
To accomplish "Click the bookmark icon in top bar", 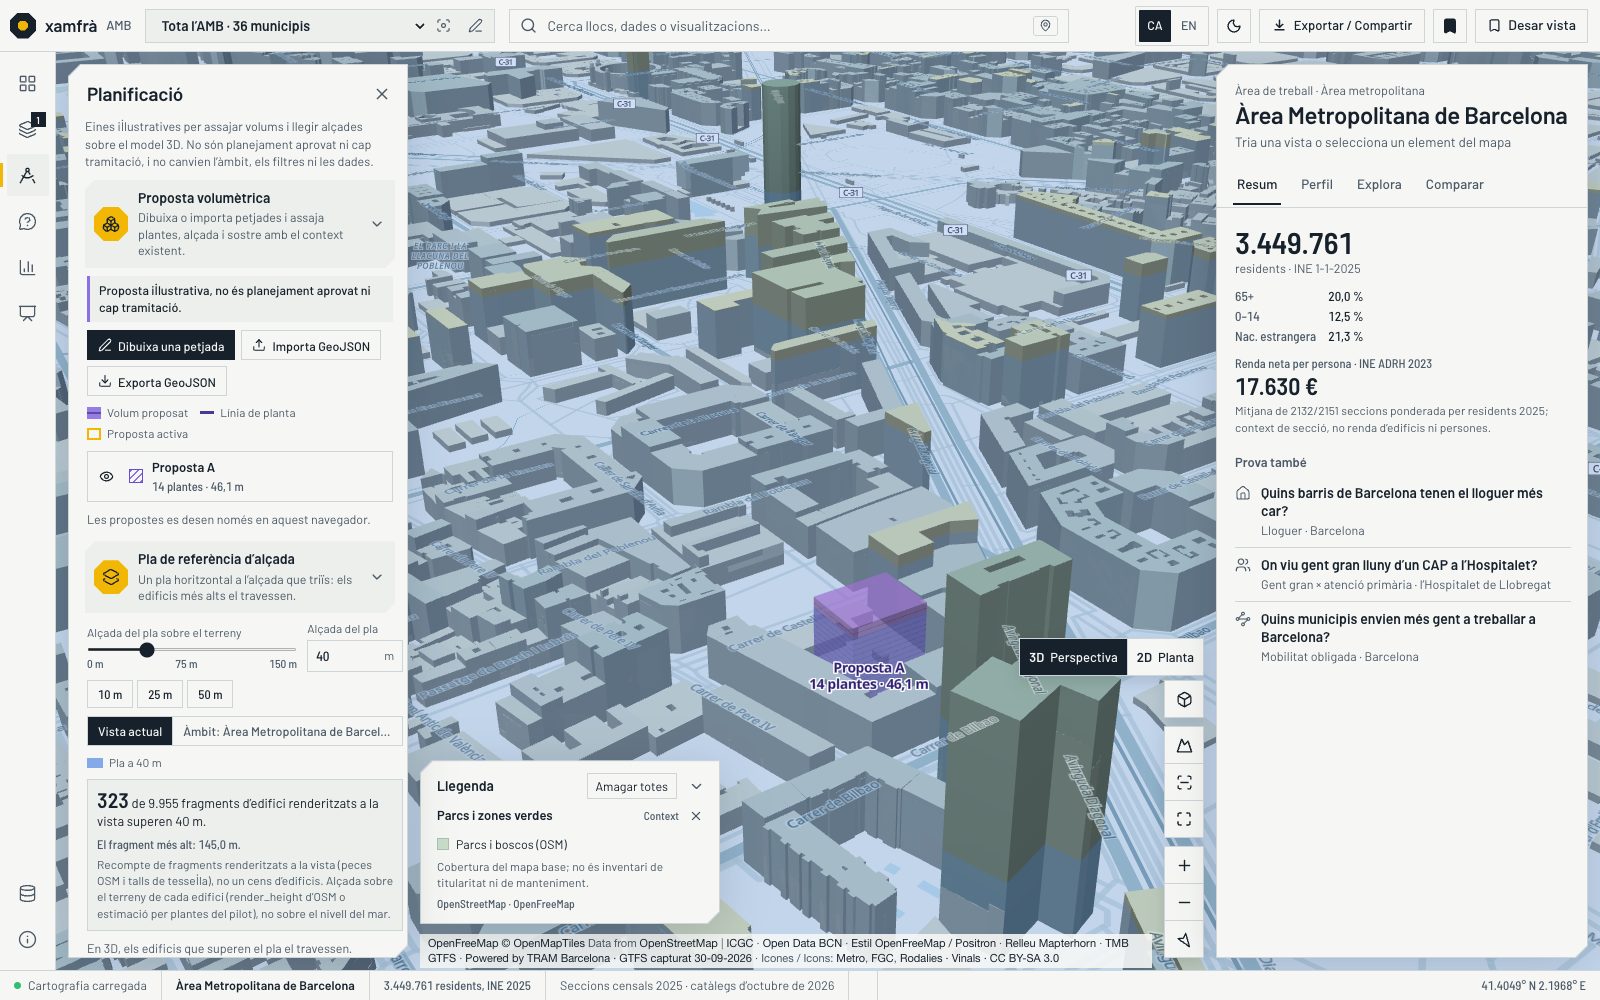I will (1450, 26).
